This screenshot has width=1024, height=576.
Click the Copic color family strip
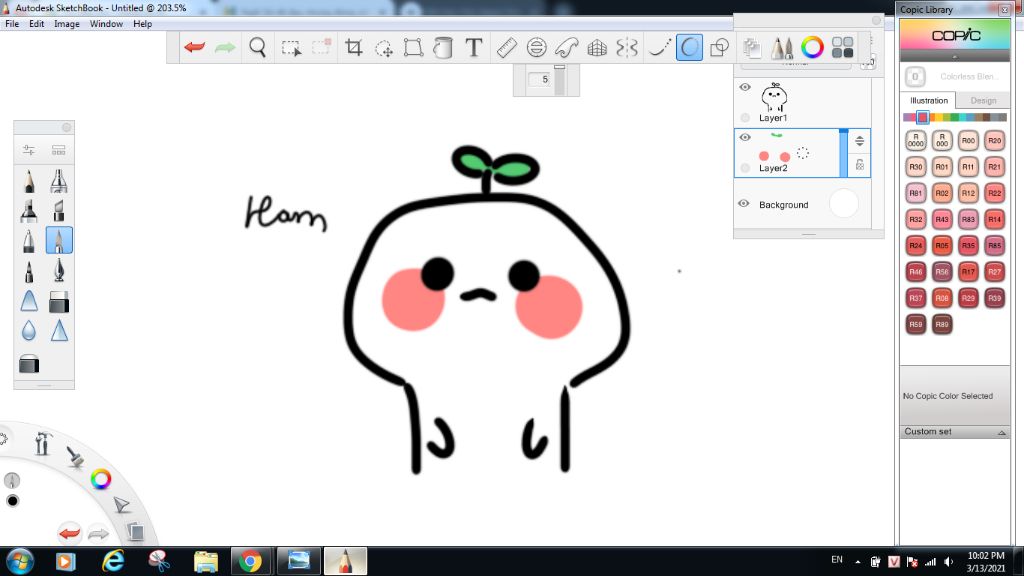coord(955,118)
